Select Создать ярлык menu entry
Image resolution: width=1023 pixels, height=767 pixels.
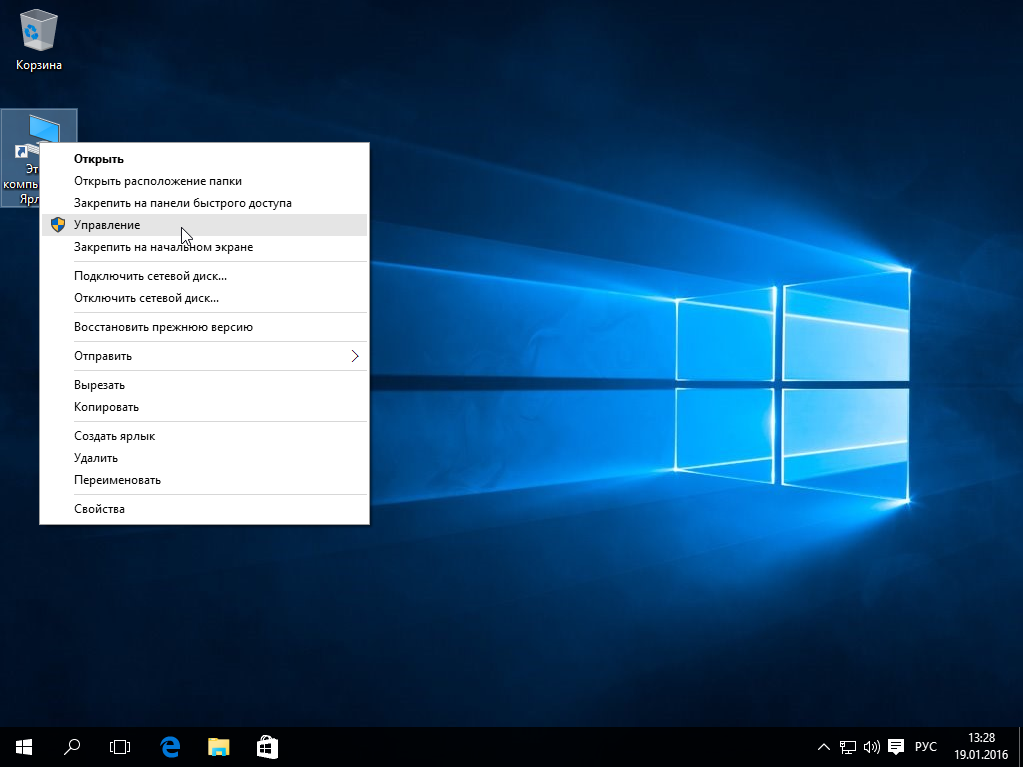point(114,436)
